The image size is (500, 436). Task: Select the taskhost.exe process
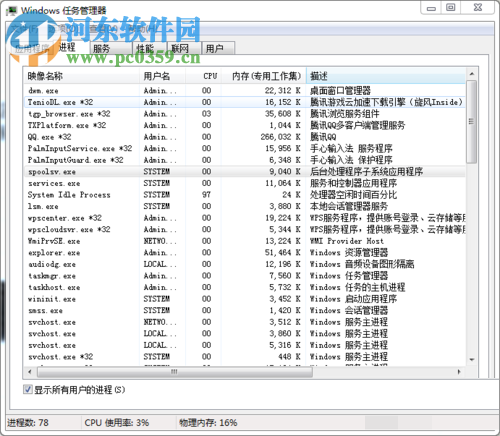tap(245, 287)
